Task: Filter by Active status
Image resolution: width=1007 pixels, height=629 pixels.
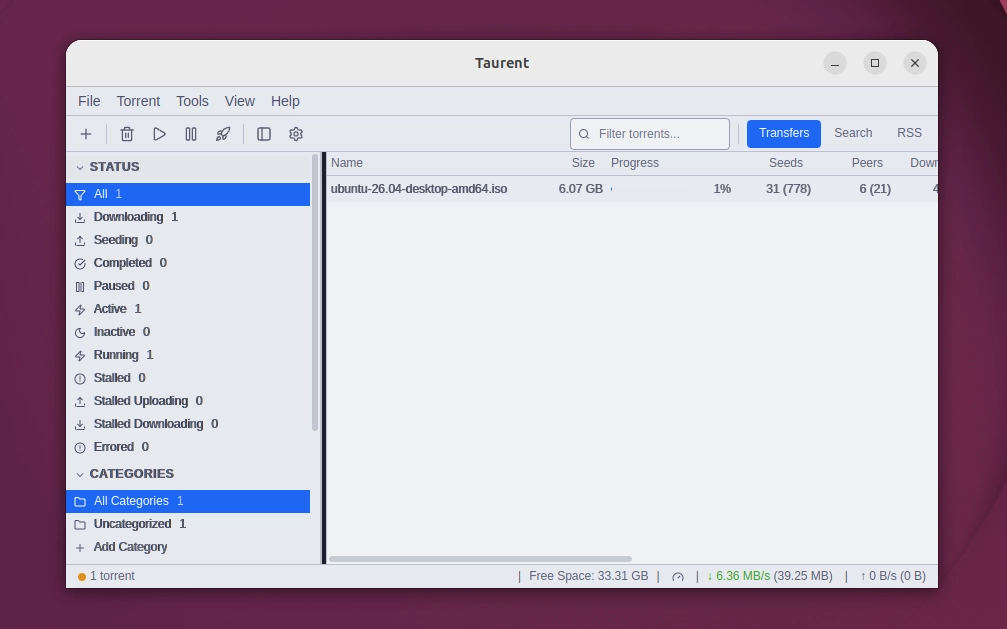Action: [x=188, y=309]
